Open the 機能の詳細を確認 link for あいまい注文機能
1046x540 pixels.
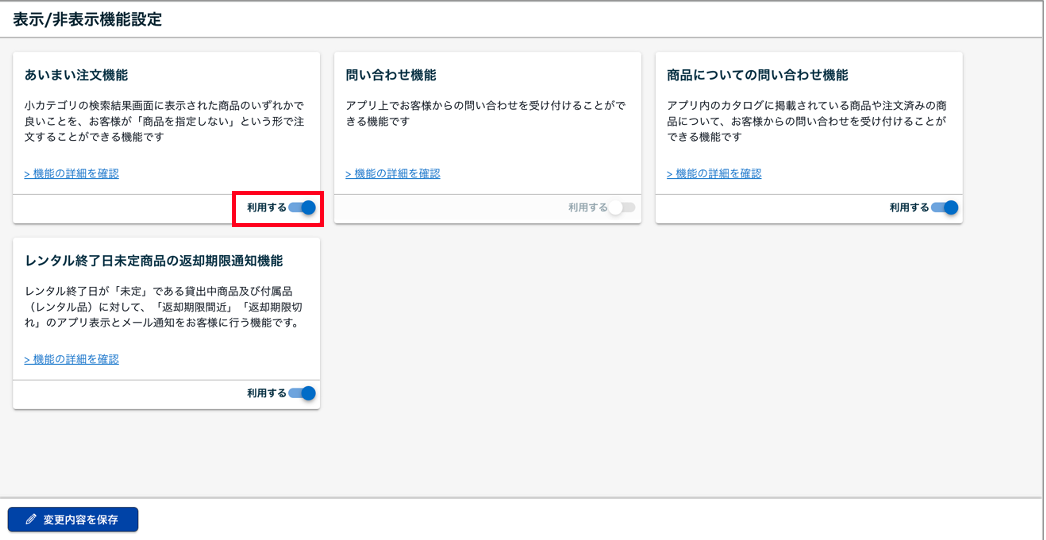(x=72, y=174)
